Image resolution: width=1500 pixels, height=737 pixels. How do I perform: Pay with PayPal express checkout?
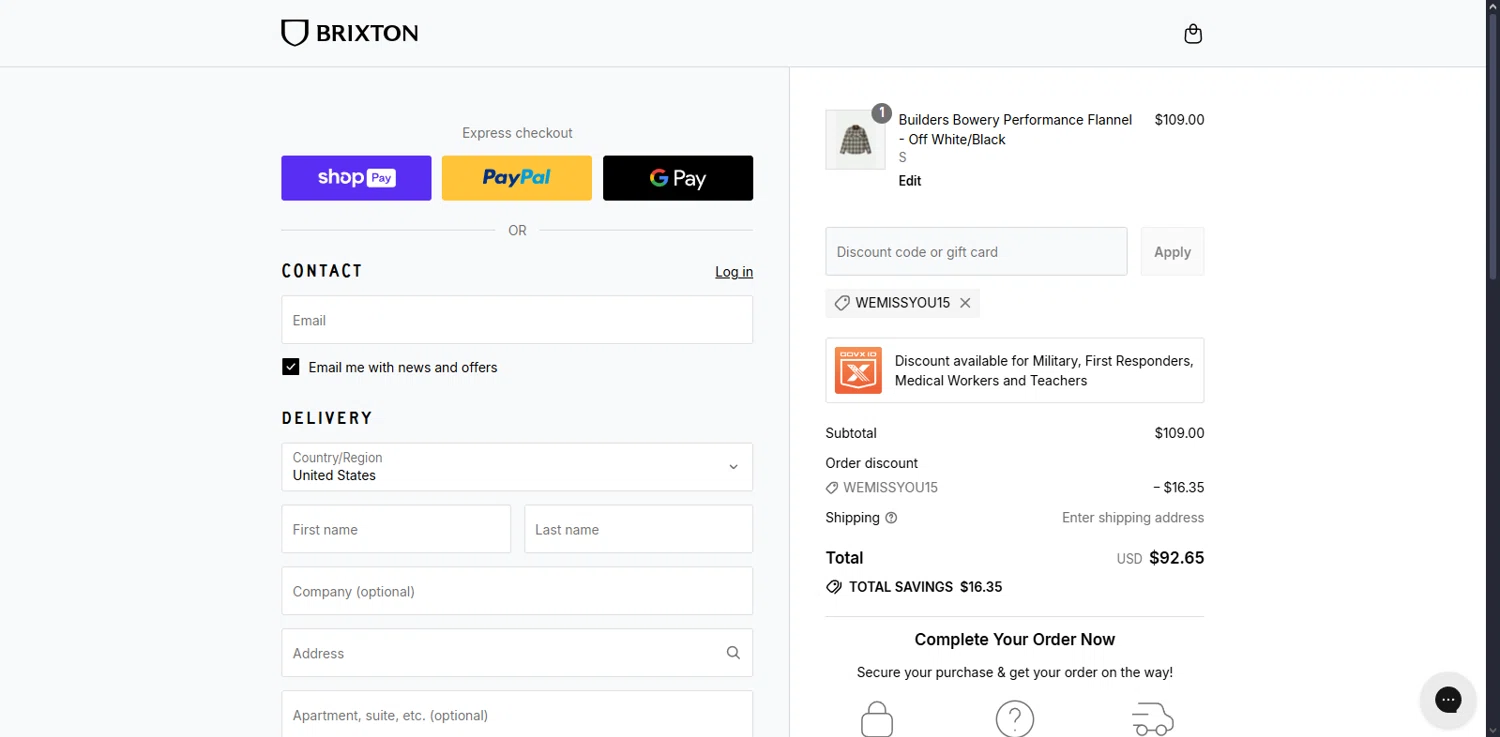point(517,178)
